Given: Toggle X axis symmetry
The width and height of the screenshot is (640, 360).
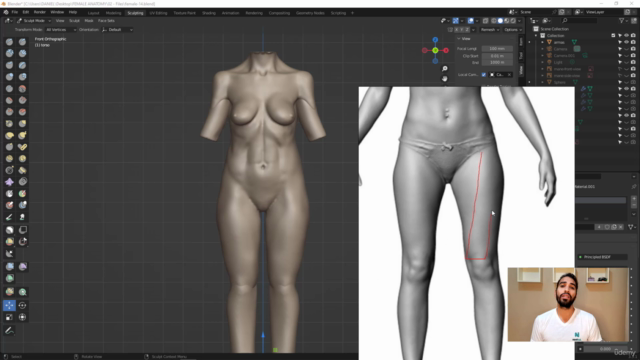Looking at the screenshot, I should pyautogui.click(x=457, y=30).
